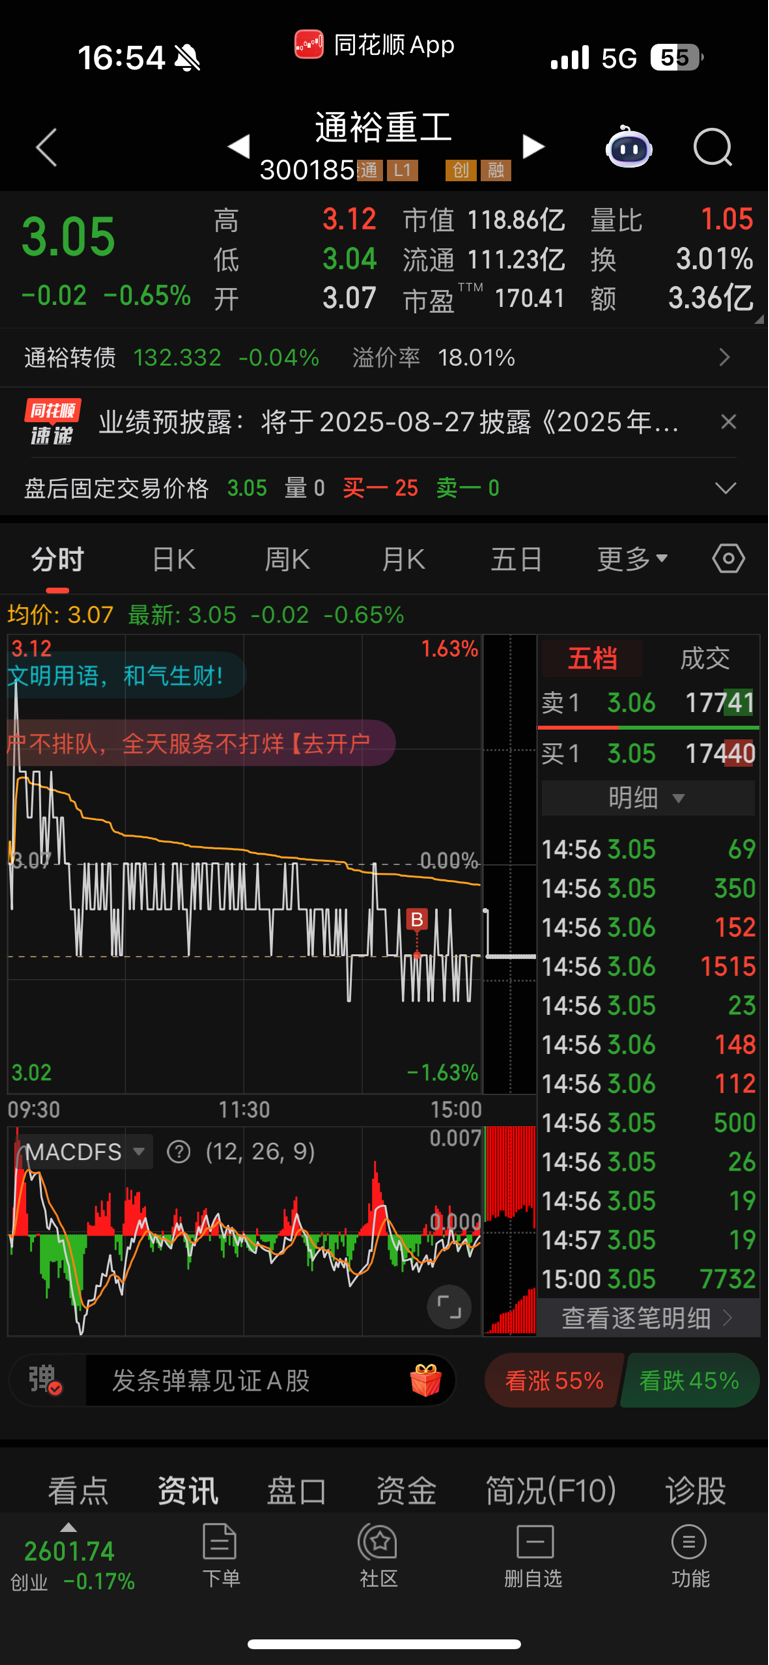Viewport: 769px width, 1665px height.
Task: Tap the 同花顺 App status bar pill
Action: tap(375, 45)
